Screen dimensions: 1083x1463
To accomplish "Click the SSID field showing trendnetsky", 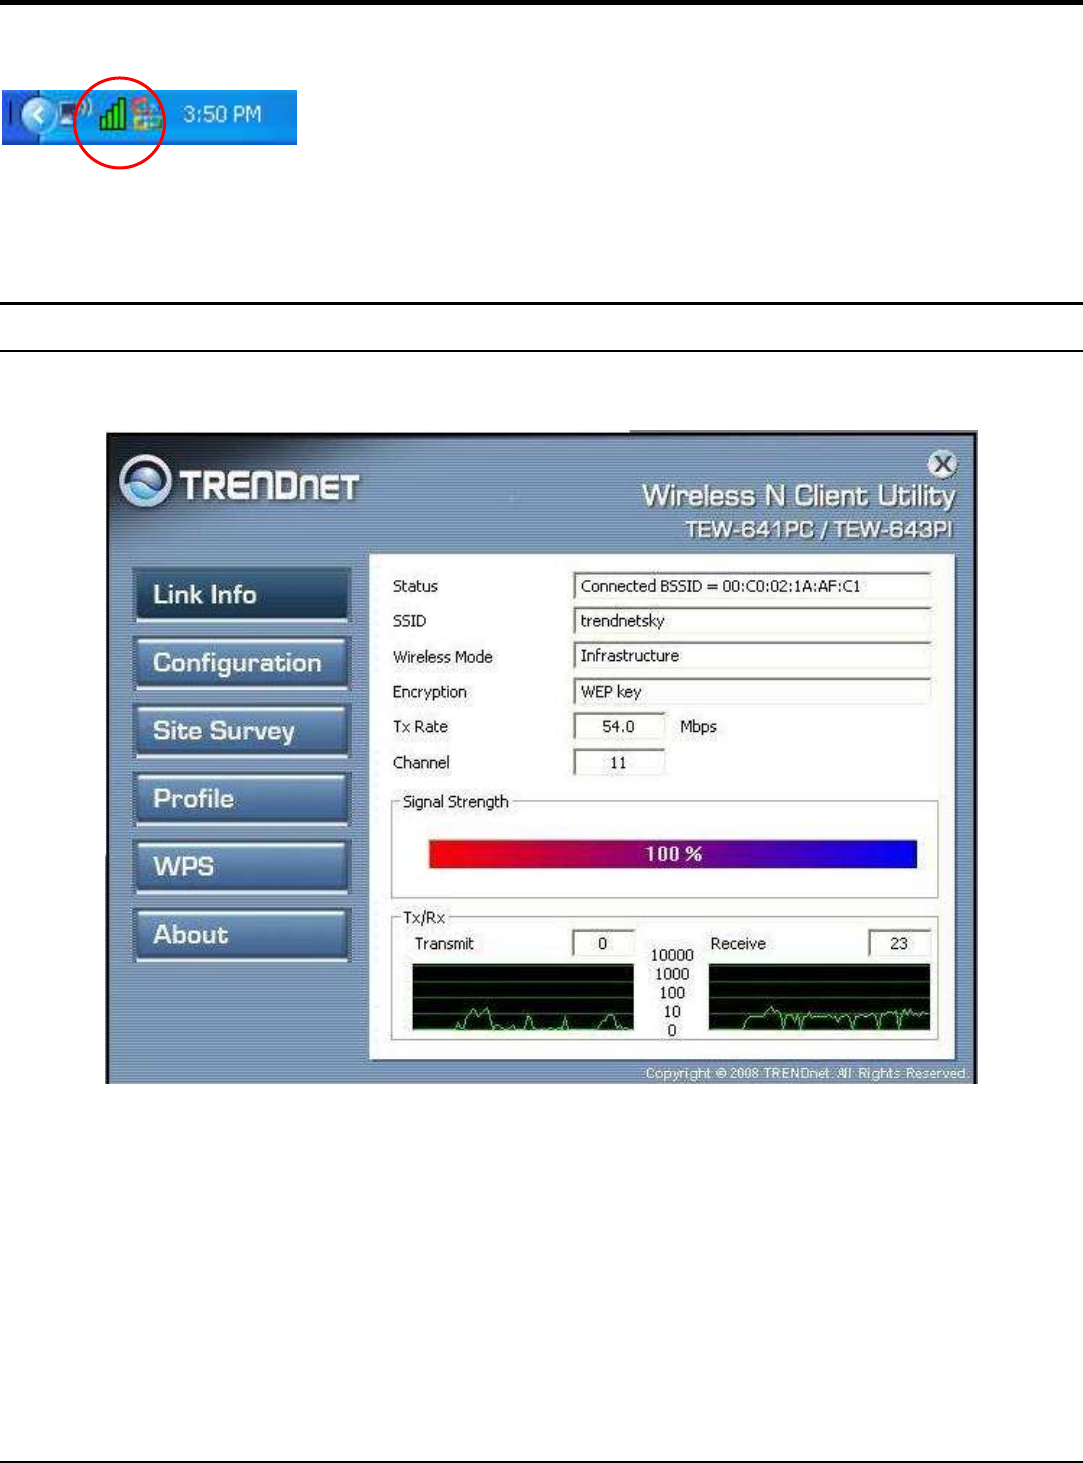I will (x=752, y=621).
